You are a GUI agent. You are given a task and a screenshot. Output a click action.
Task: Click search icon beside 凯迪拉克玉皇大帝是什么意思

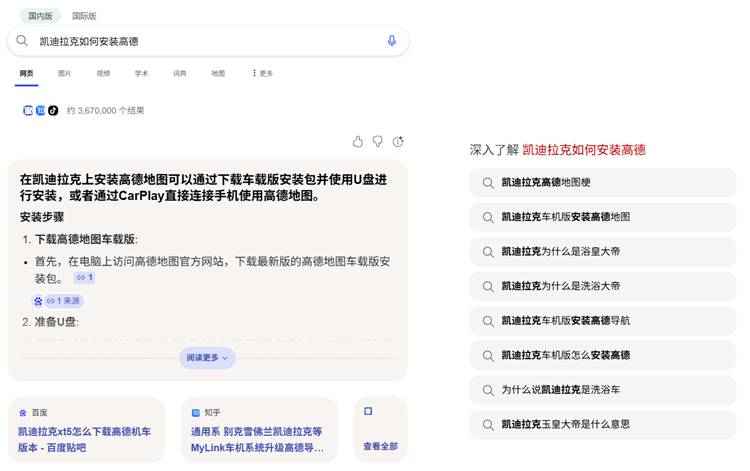[x=488, y=424]
